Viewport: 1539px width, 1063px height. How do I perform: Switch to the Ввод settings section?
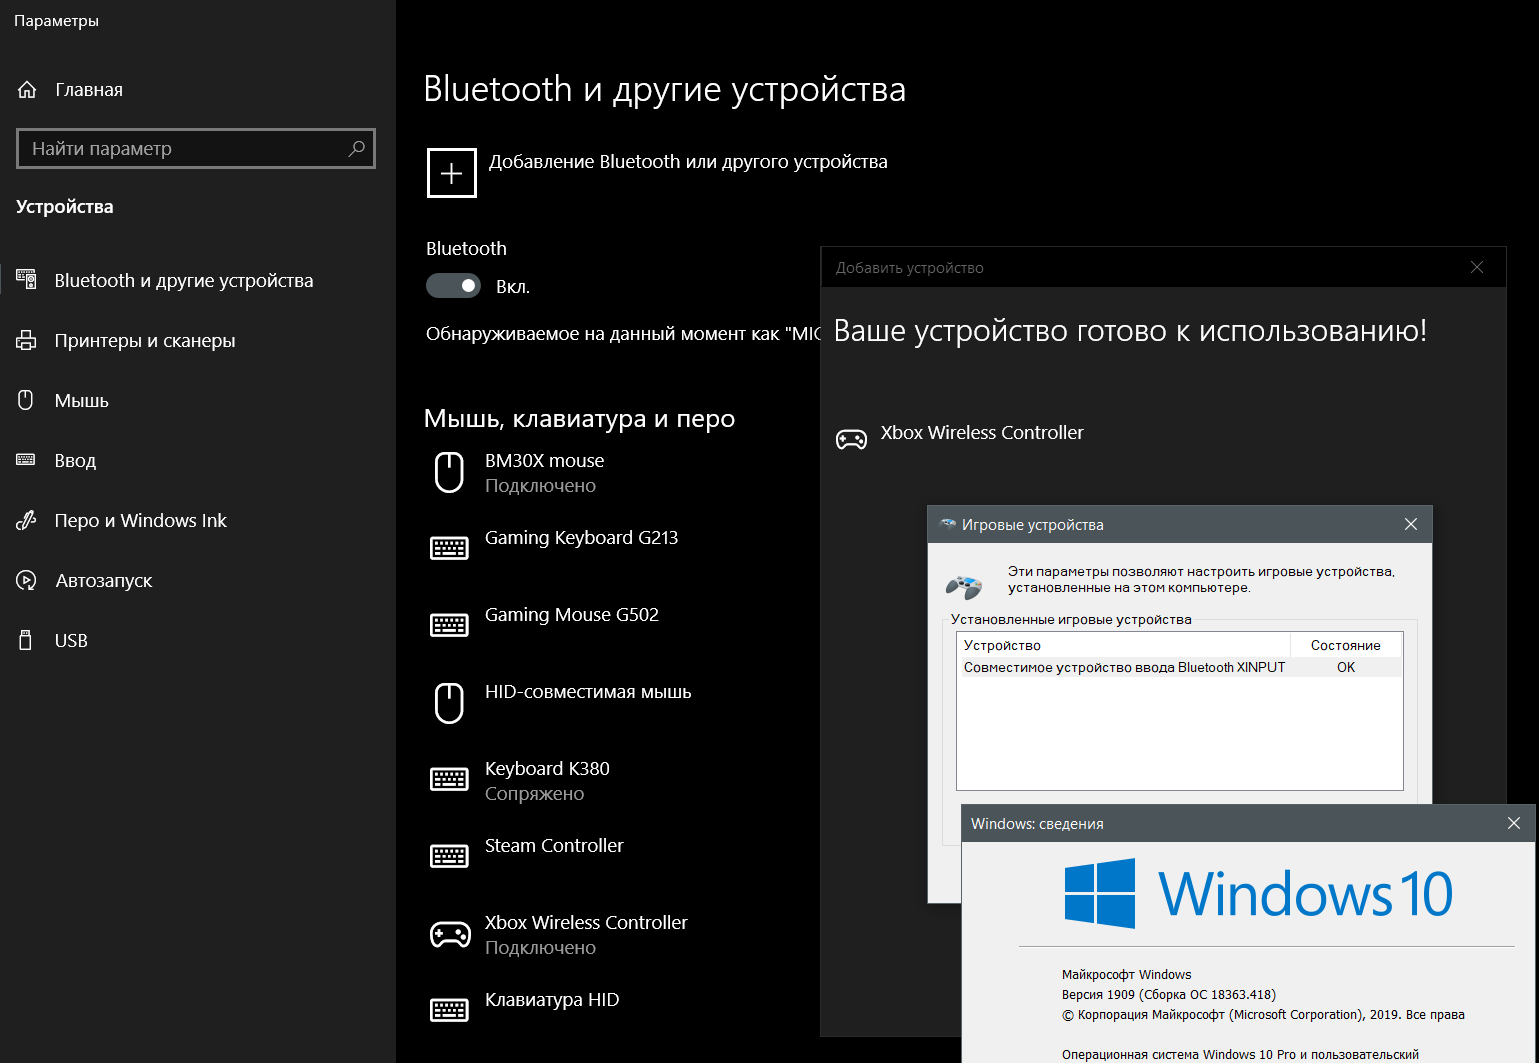click(75, 460)
